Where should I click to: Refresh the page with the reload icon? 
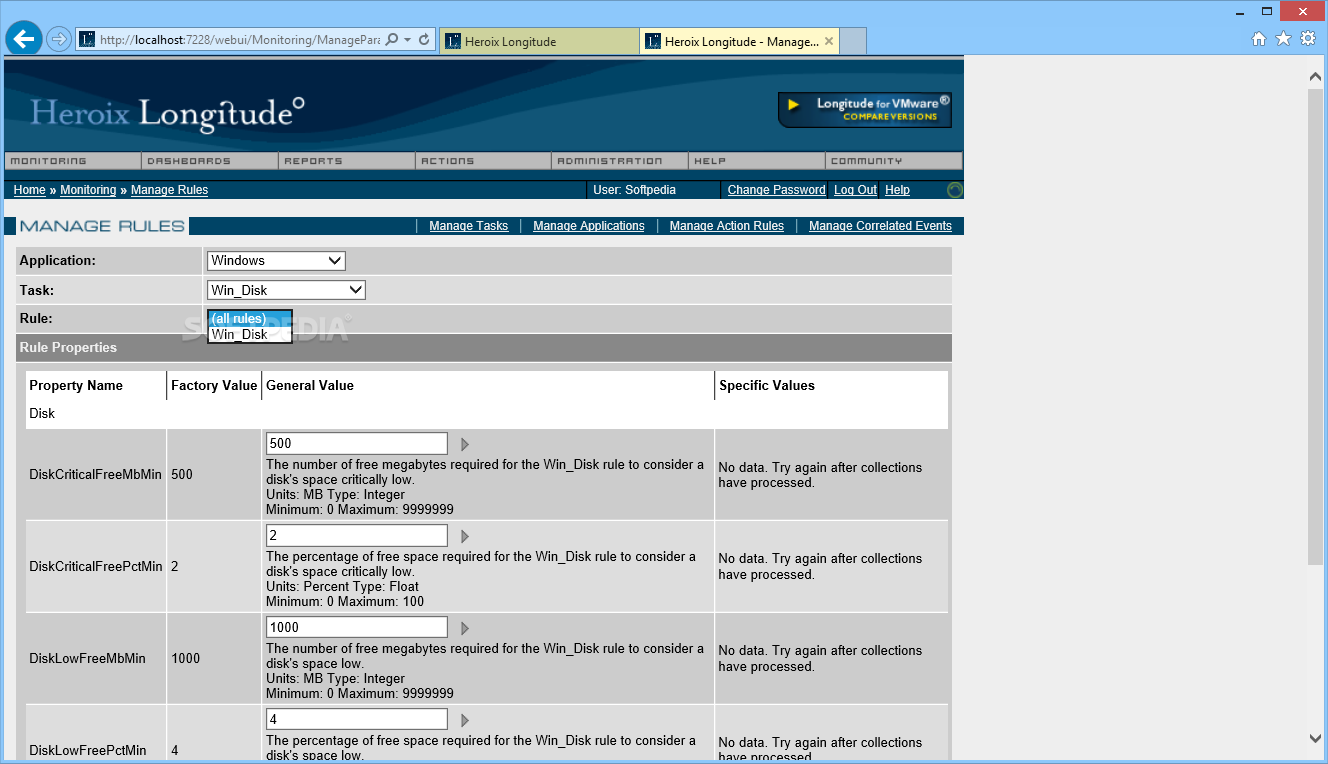[x=424, y=40]
